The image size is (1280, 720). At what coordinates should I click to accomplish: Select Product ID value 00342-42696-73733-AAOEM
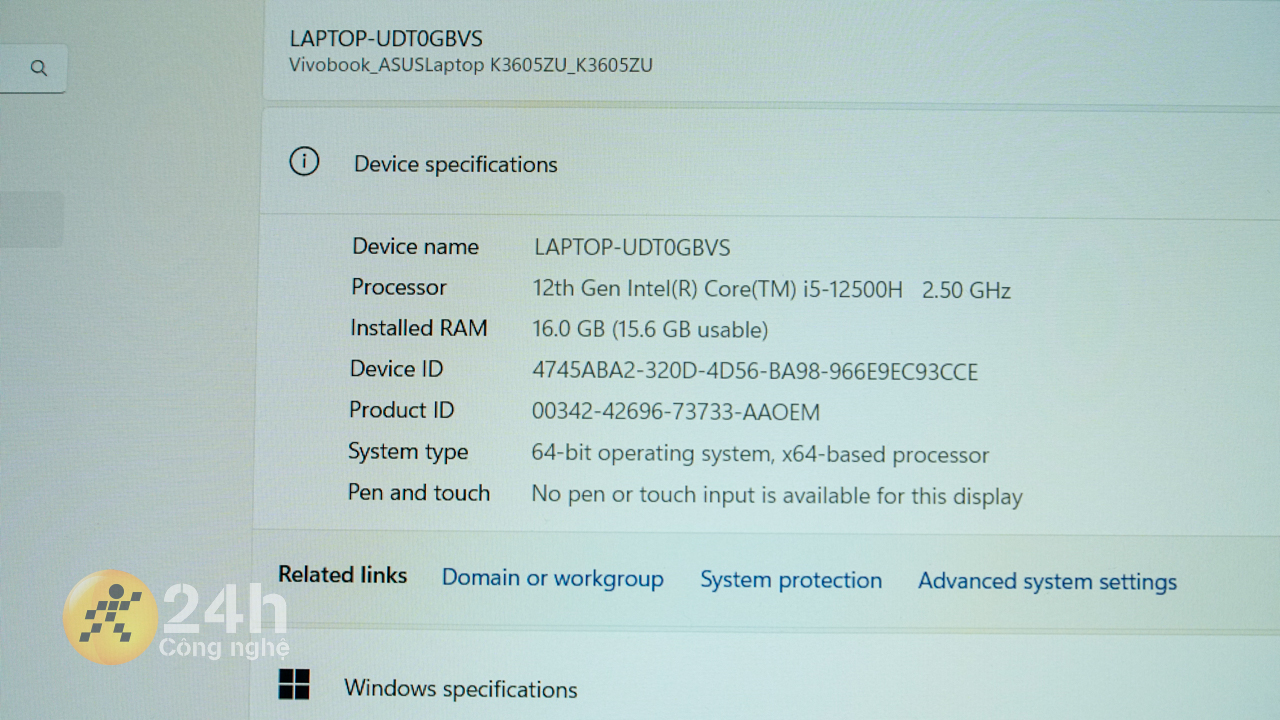676,412
